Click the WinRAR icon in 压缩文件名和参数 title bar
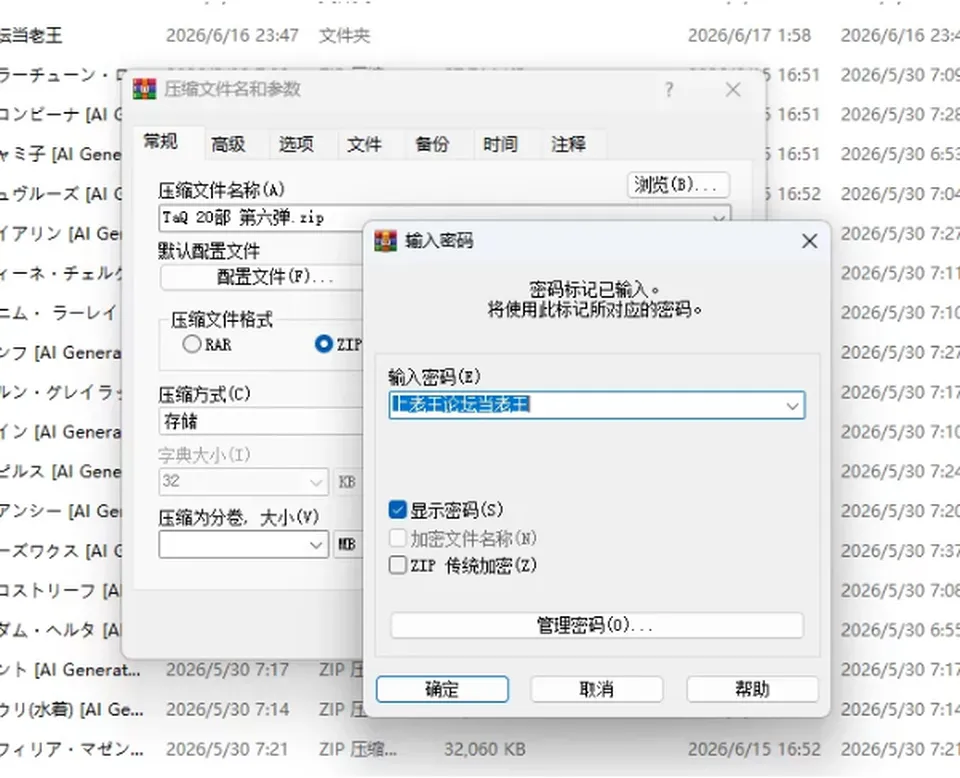960x778 pixels. (144, 89)
